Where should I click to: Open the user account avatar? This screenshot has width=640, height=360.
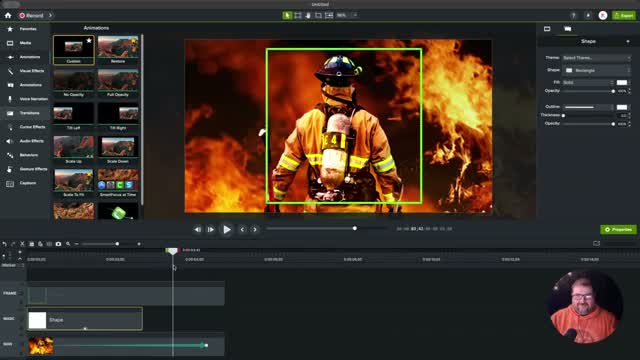tap(603, 16)
